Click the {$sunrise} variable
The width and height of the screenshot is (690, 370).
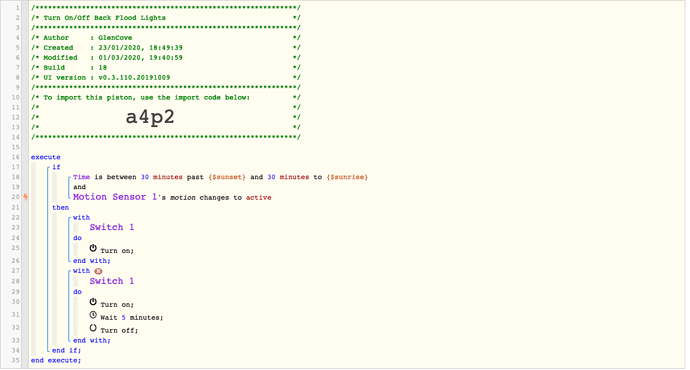coord(347,177)
